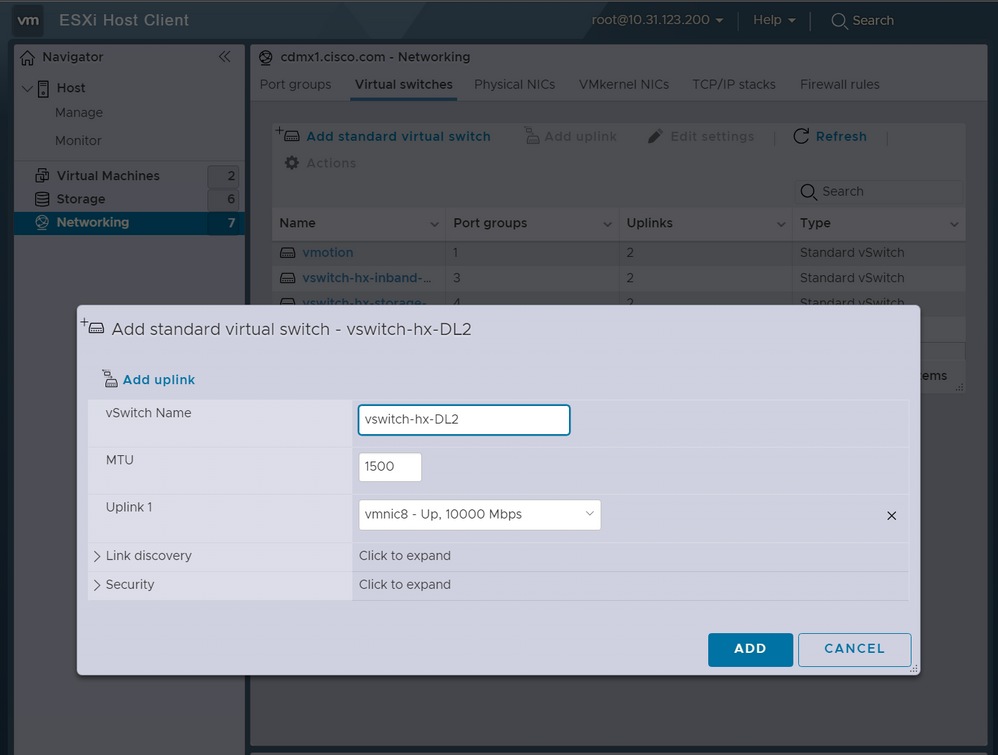
Task: Click inside the MTU field
Action: pos(390,466)
